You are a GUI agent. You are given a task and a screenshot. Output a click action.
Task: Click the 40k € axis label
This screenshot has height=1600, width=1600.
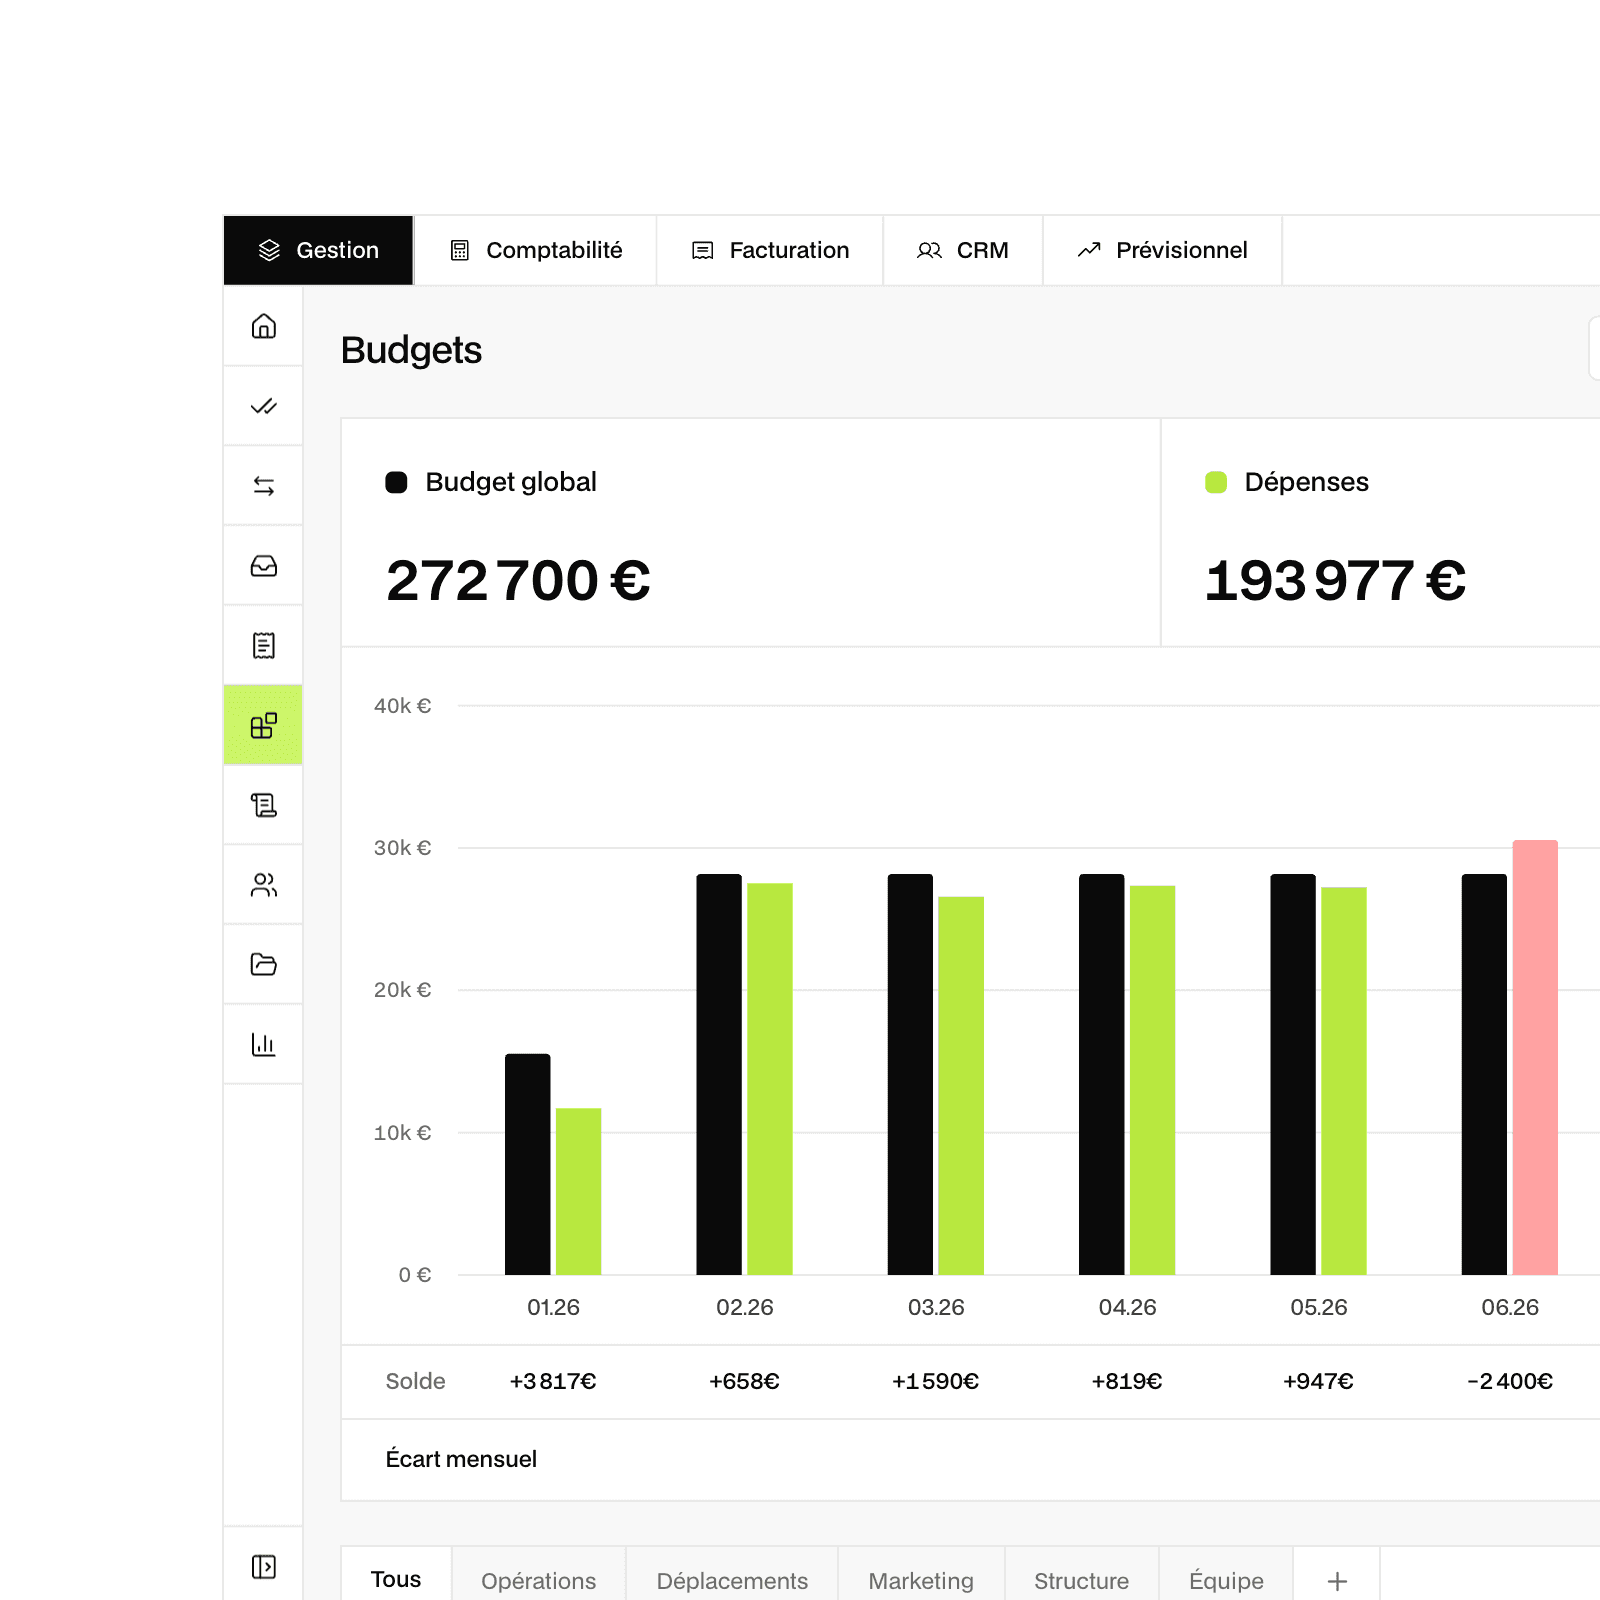point(402,706)
